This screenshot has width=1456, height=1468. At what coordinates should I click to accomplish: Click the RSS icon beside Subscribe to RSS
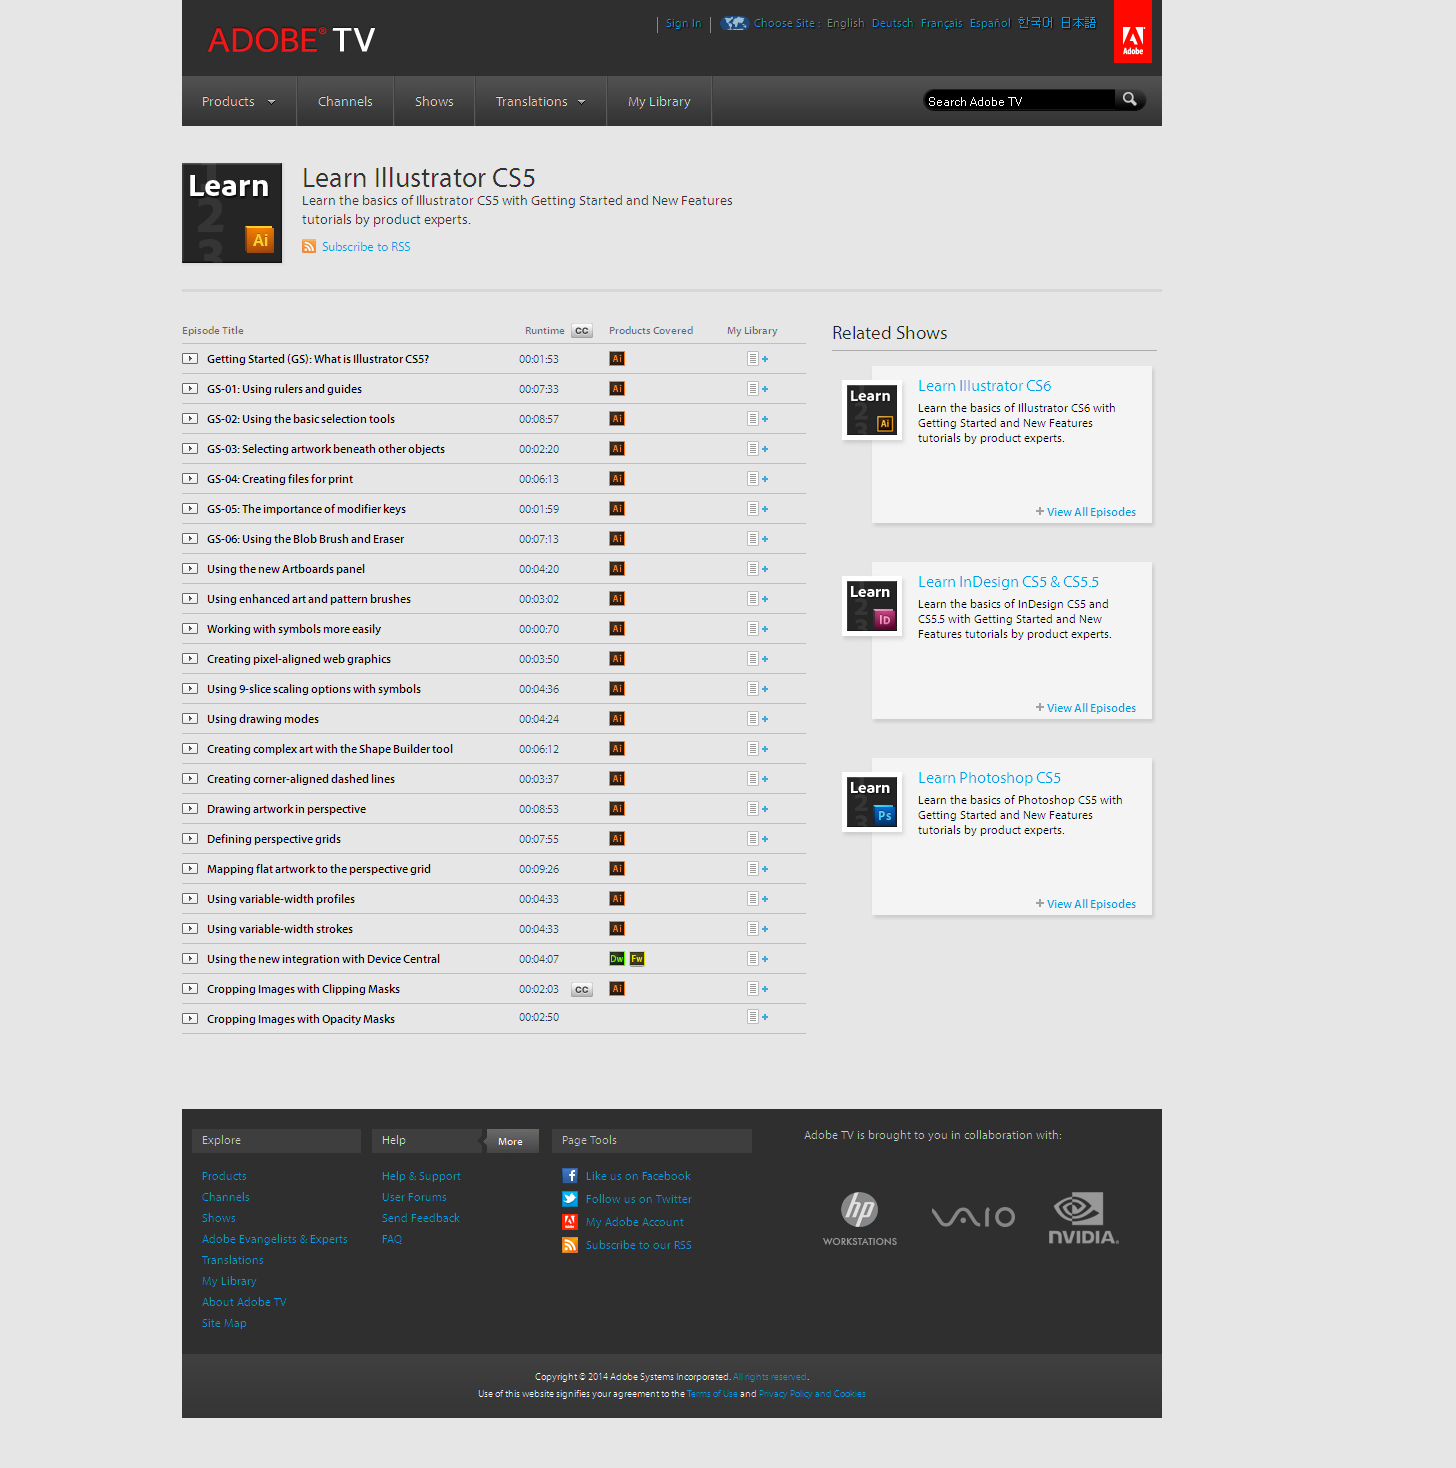[x=309, y=246]
